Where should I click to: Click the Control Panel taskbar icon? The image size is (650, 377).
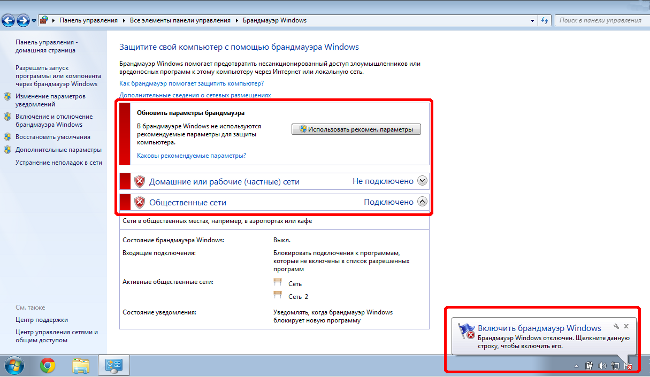click(114, 365)
